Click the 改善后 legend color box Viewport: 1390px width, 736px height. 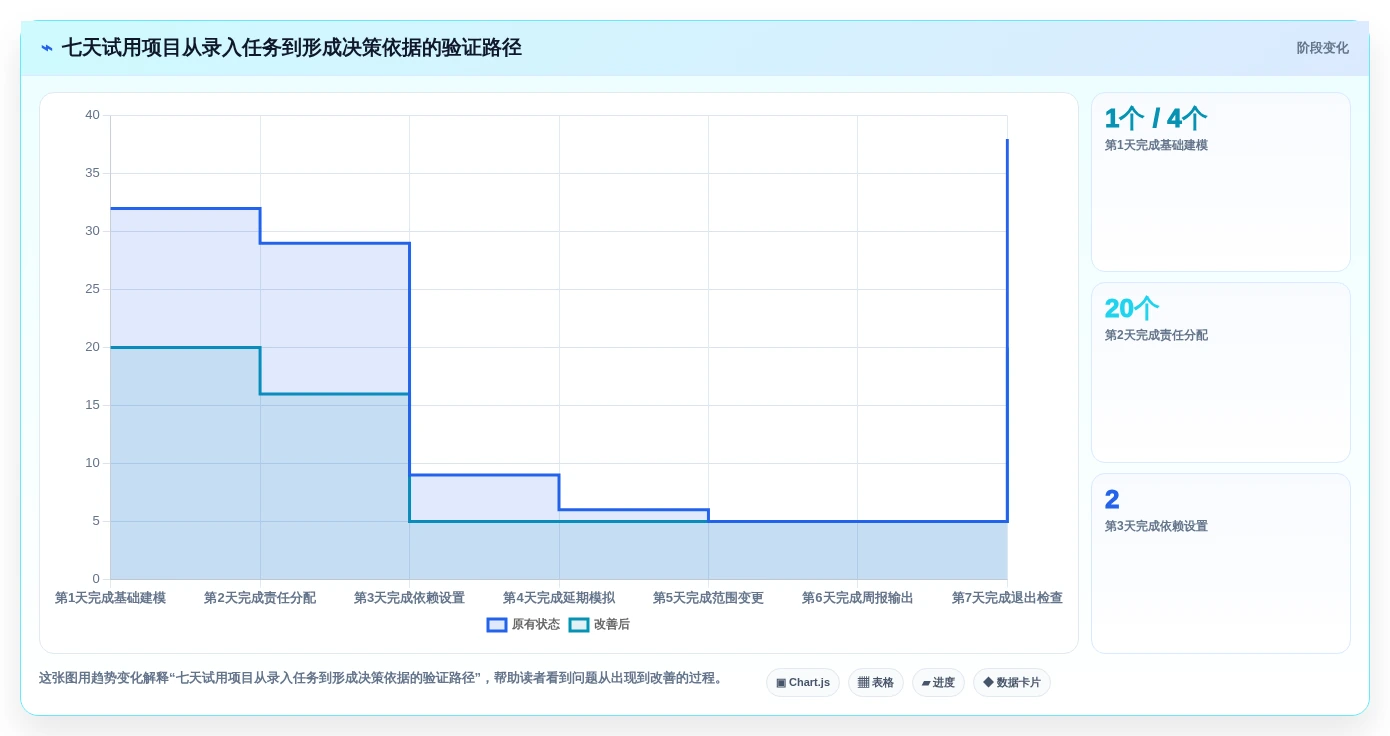(579, 625)
